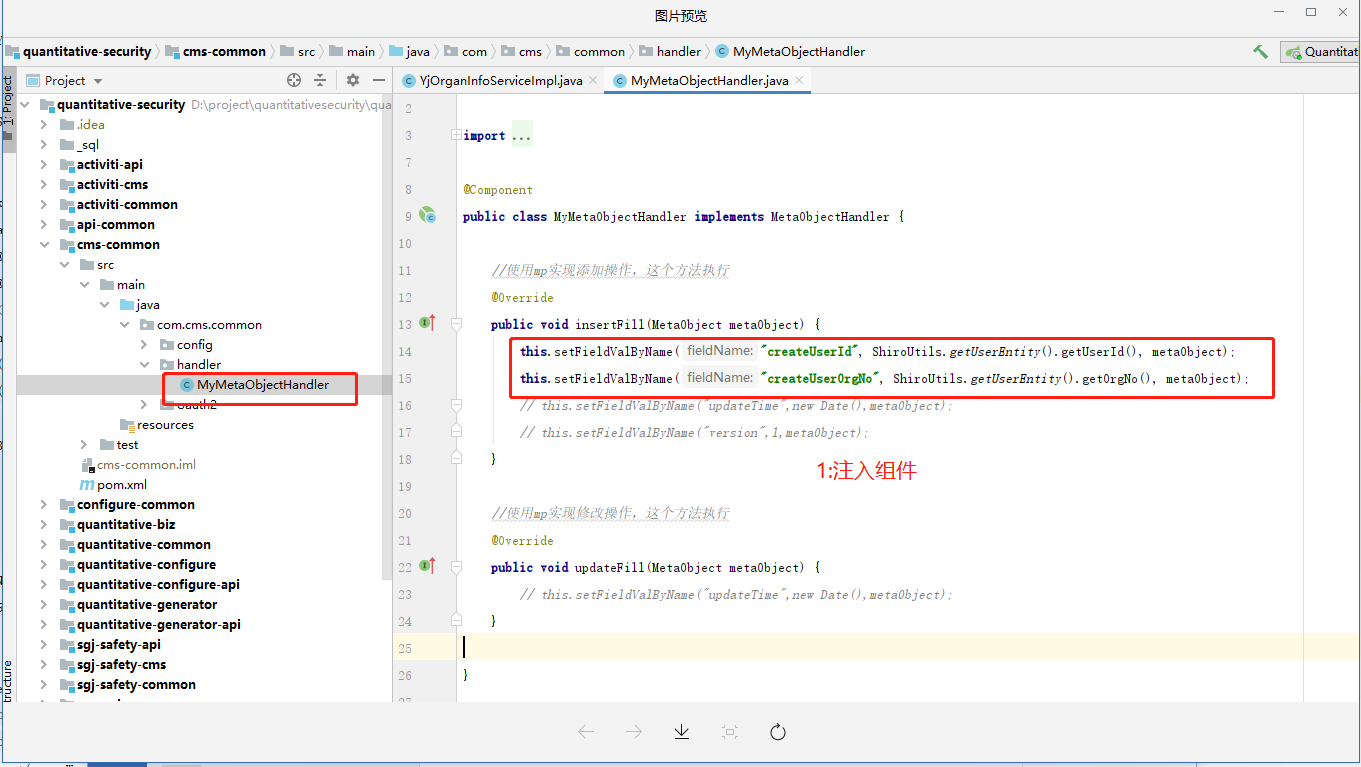Image resolution: width=1361 pixels, height=767 pixels.
Task: Select quantitative-biz module
Action: coord(117,525)
